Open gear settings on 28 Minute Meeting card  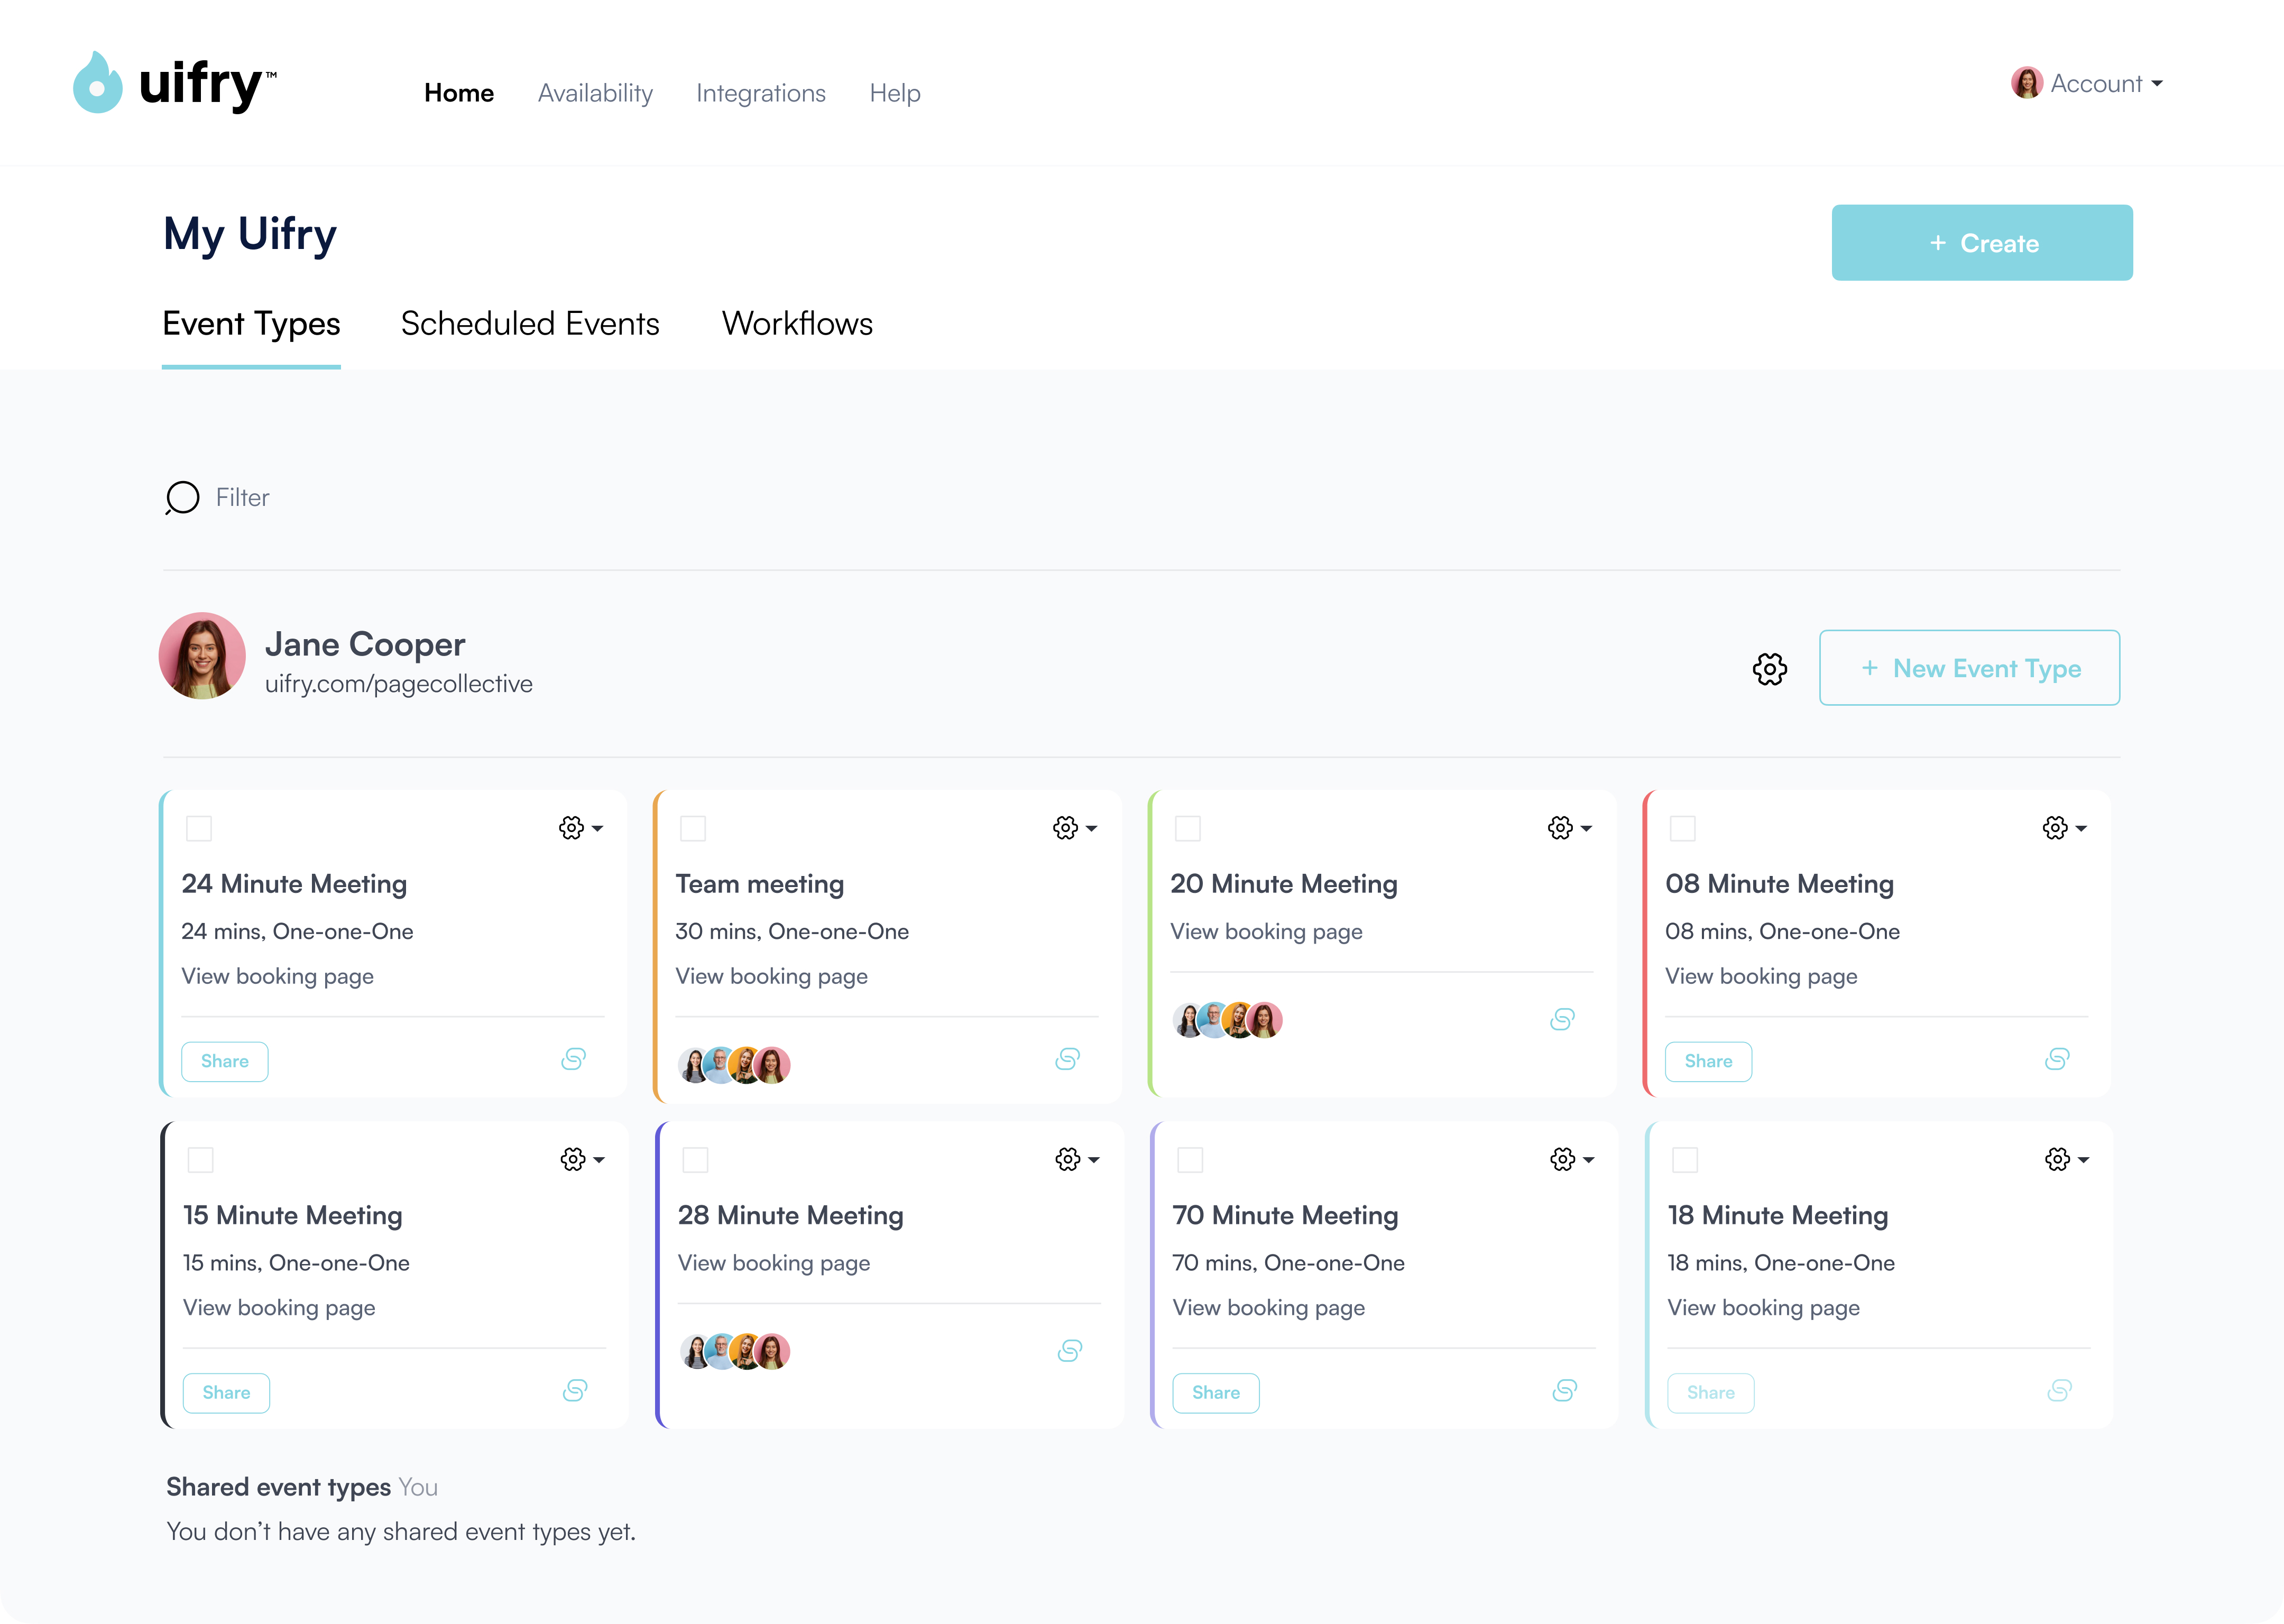[x=1068, y=1159]
